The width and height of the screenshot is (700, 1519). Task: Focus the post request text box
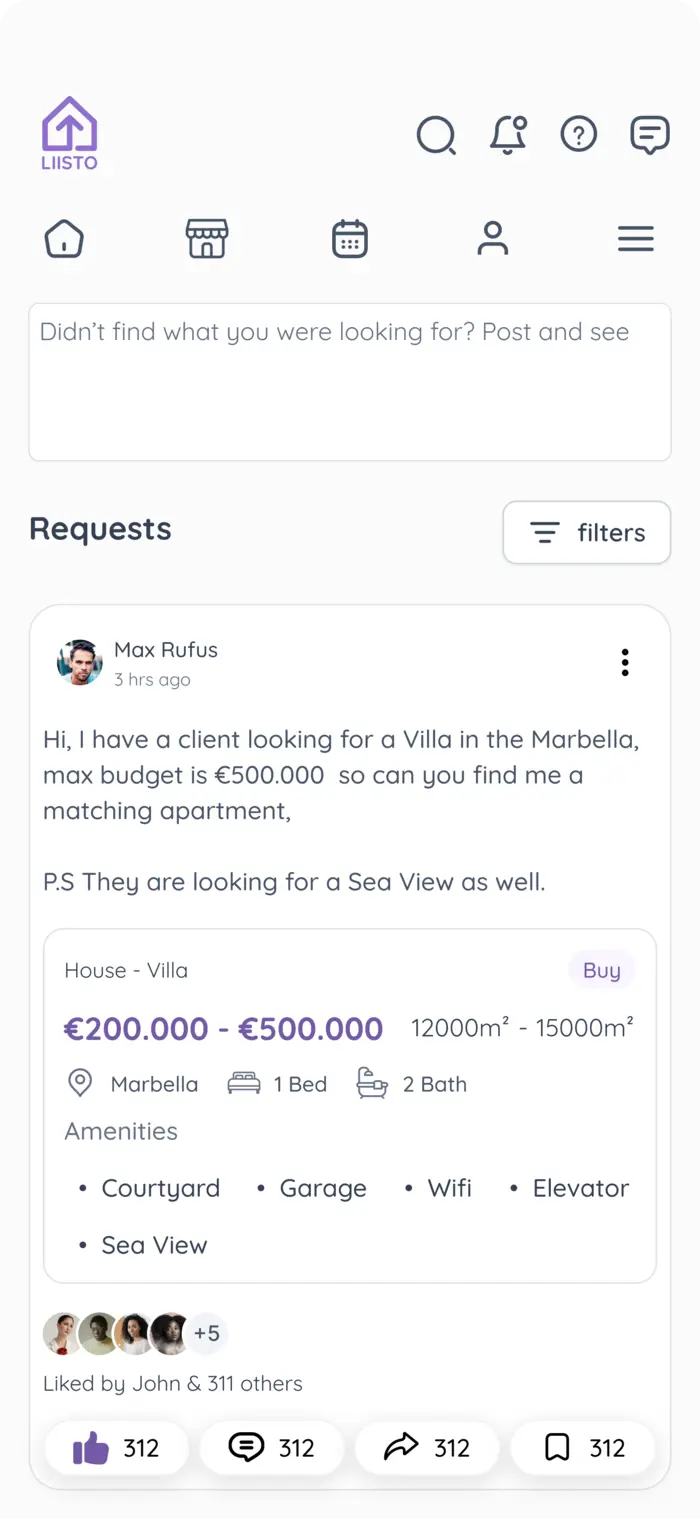[350, 382]
